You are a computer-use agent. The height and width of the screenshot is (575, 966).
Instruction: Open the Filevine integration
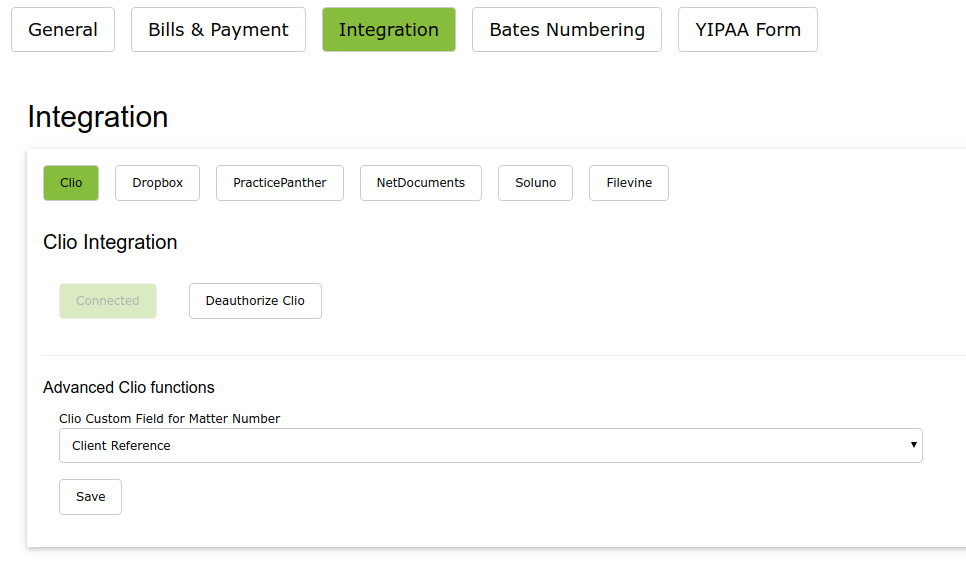tap(629, 183)
